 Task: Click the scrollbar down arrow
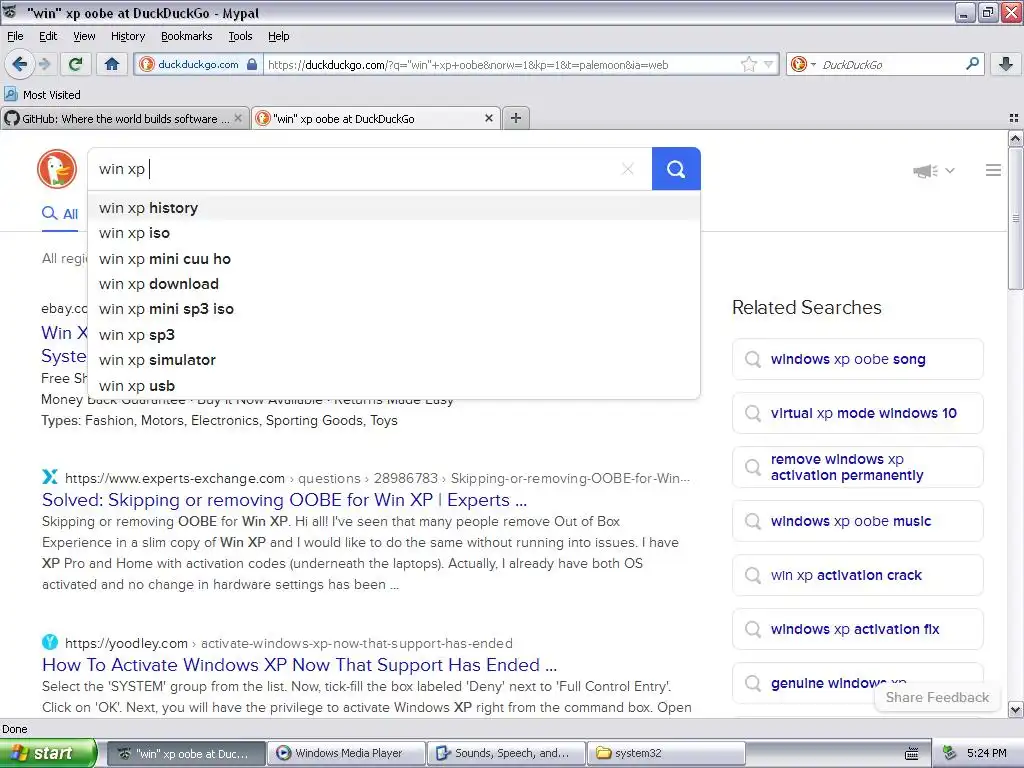pyautogui.click(x=1015, y=710)
